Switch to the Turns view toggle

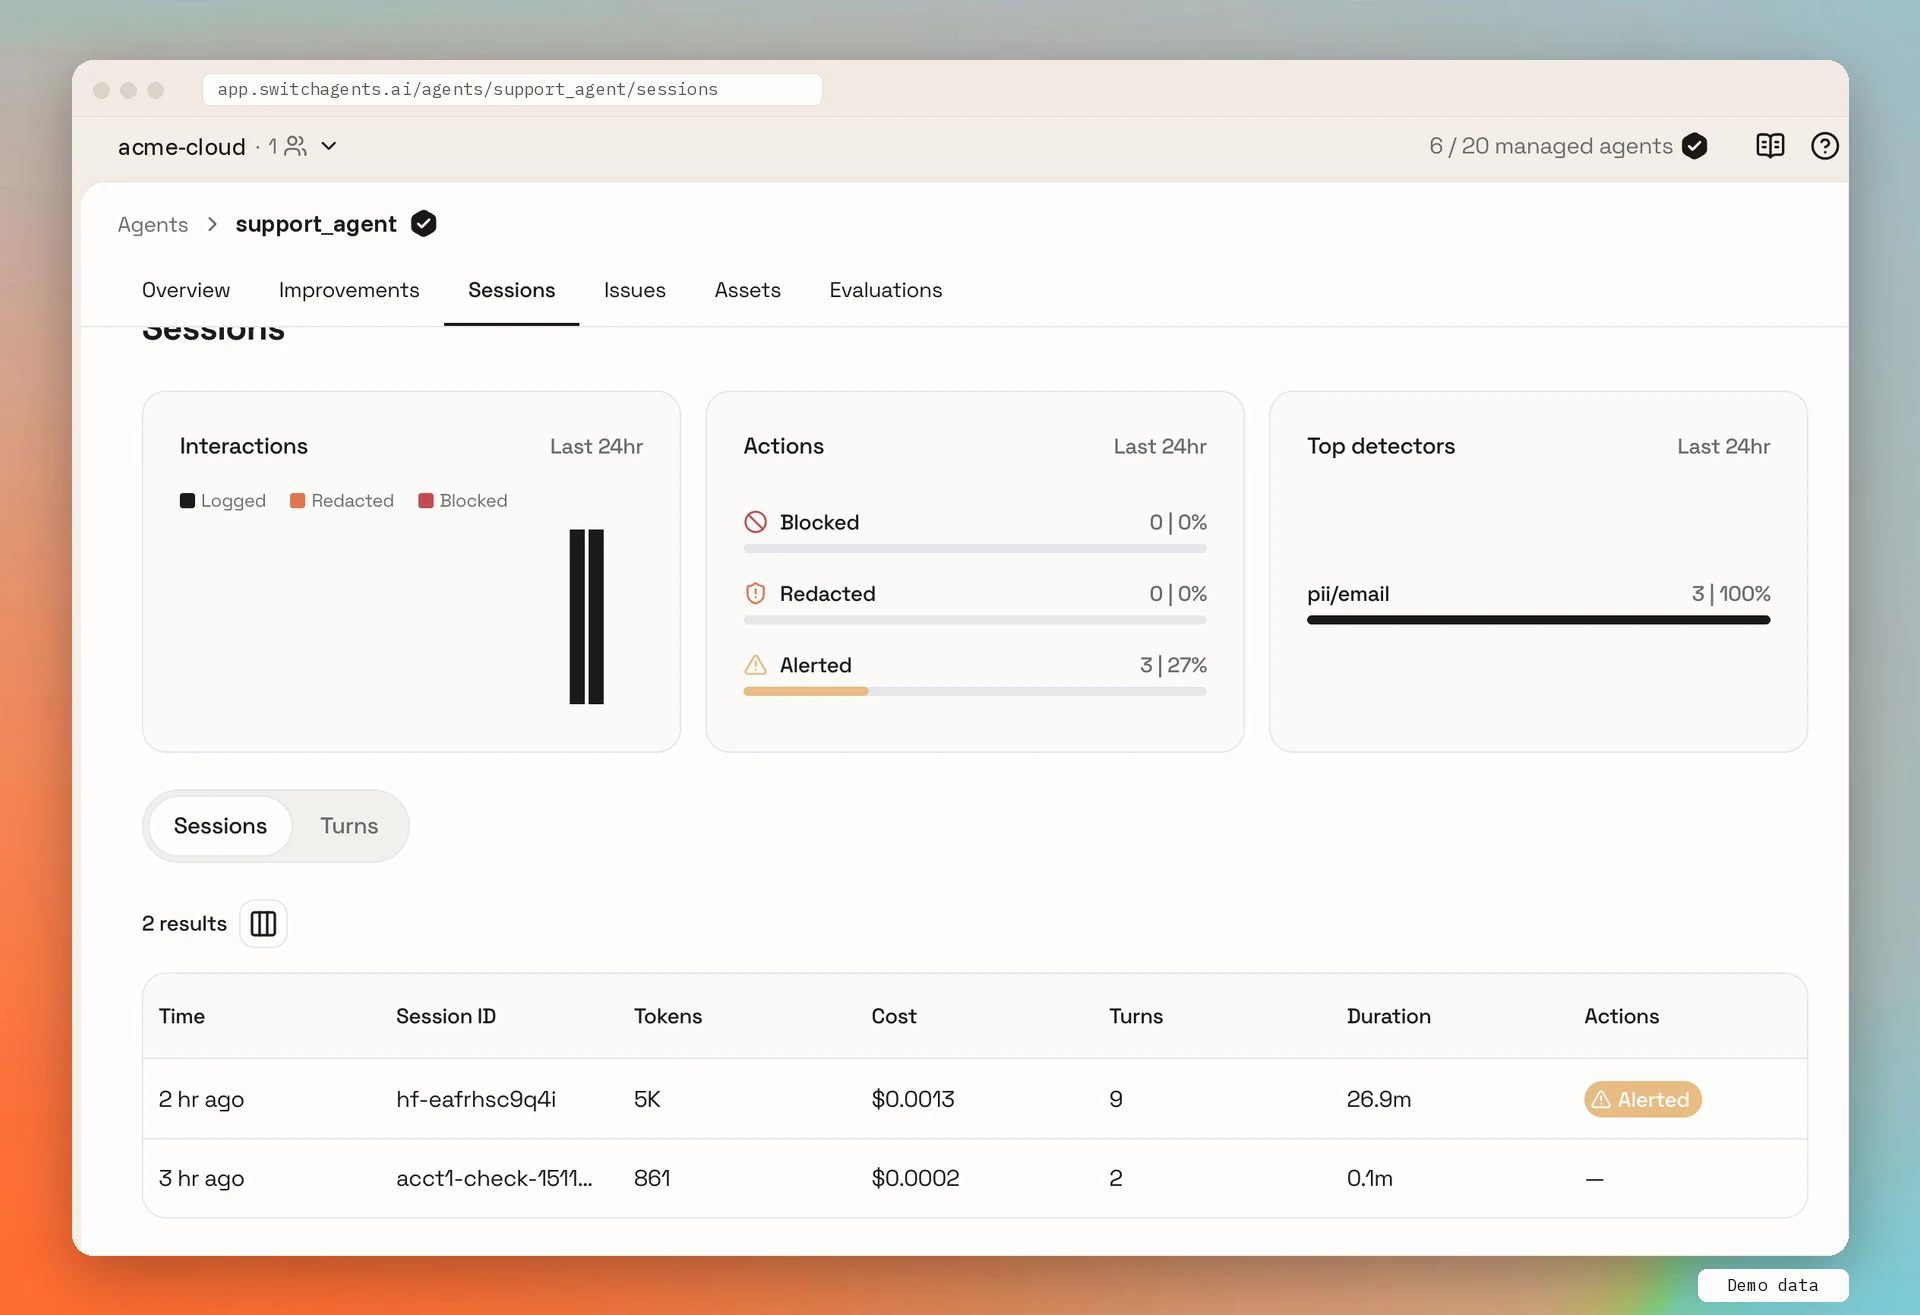349,826
